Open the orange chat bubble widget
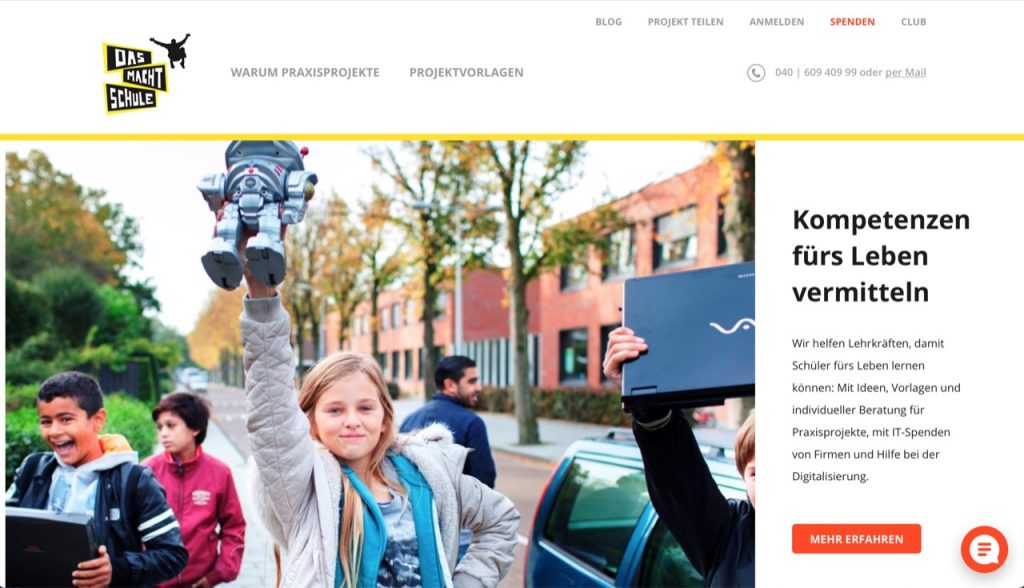 [984, 549]
